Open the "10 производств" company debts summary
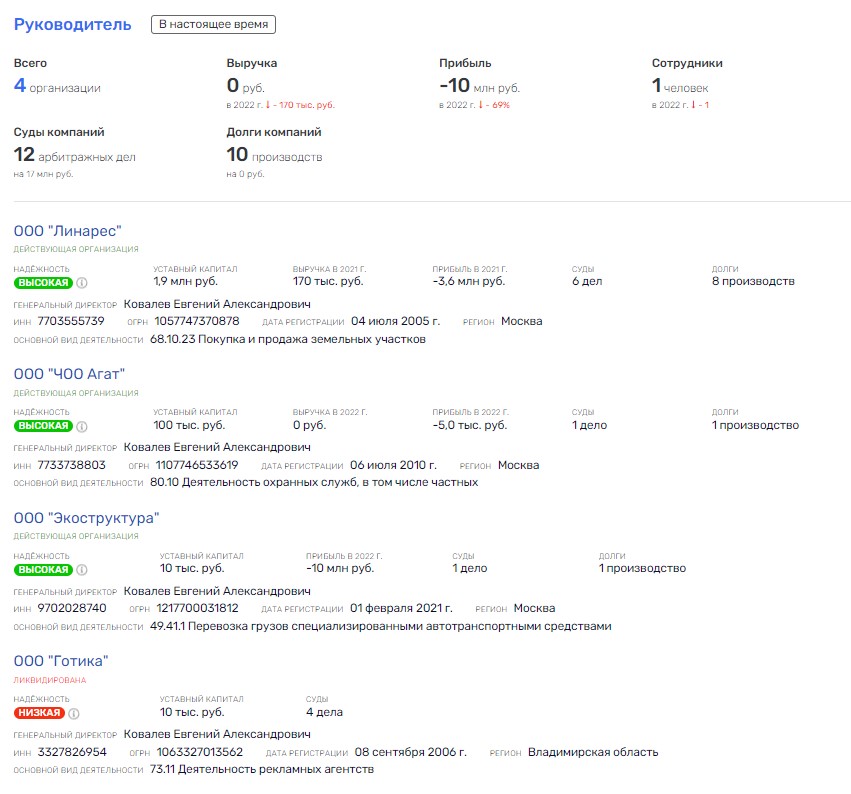851x794 pixels. pyautogui.click(x=274, y=156)
